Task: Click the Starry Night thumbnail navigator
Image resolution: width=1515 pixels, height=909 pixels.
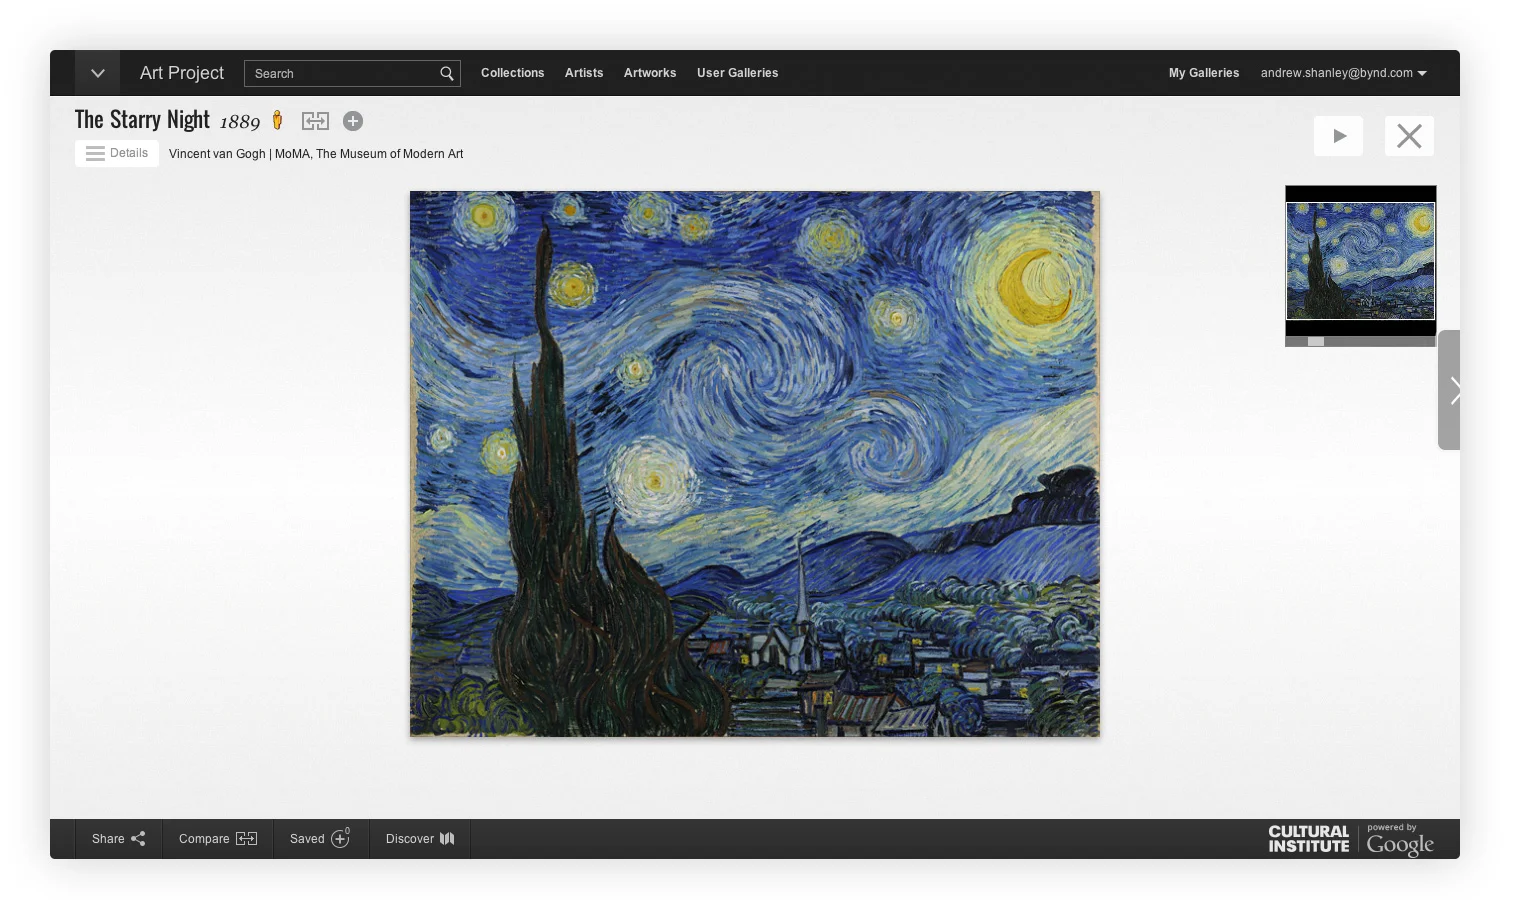Action: 1360,261
